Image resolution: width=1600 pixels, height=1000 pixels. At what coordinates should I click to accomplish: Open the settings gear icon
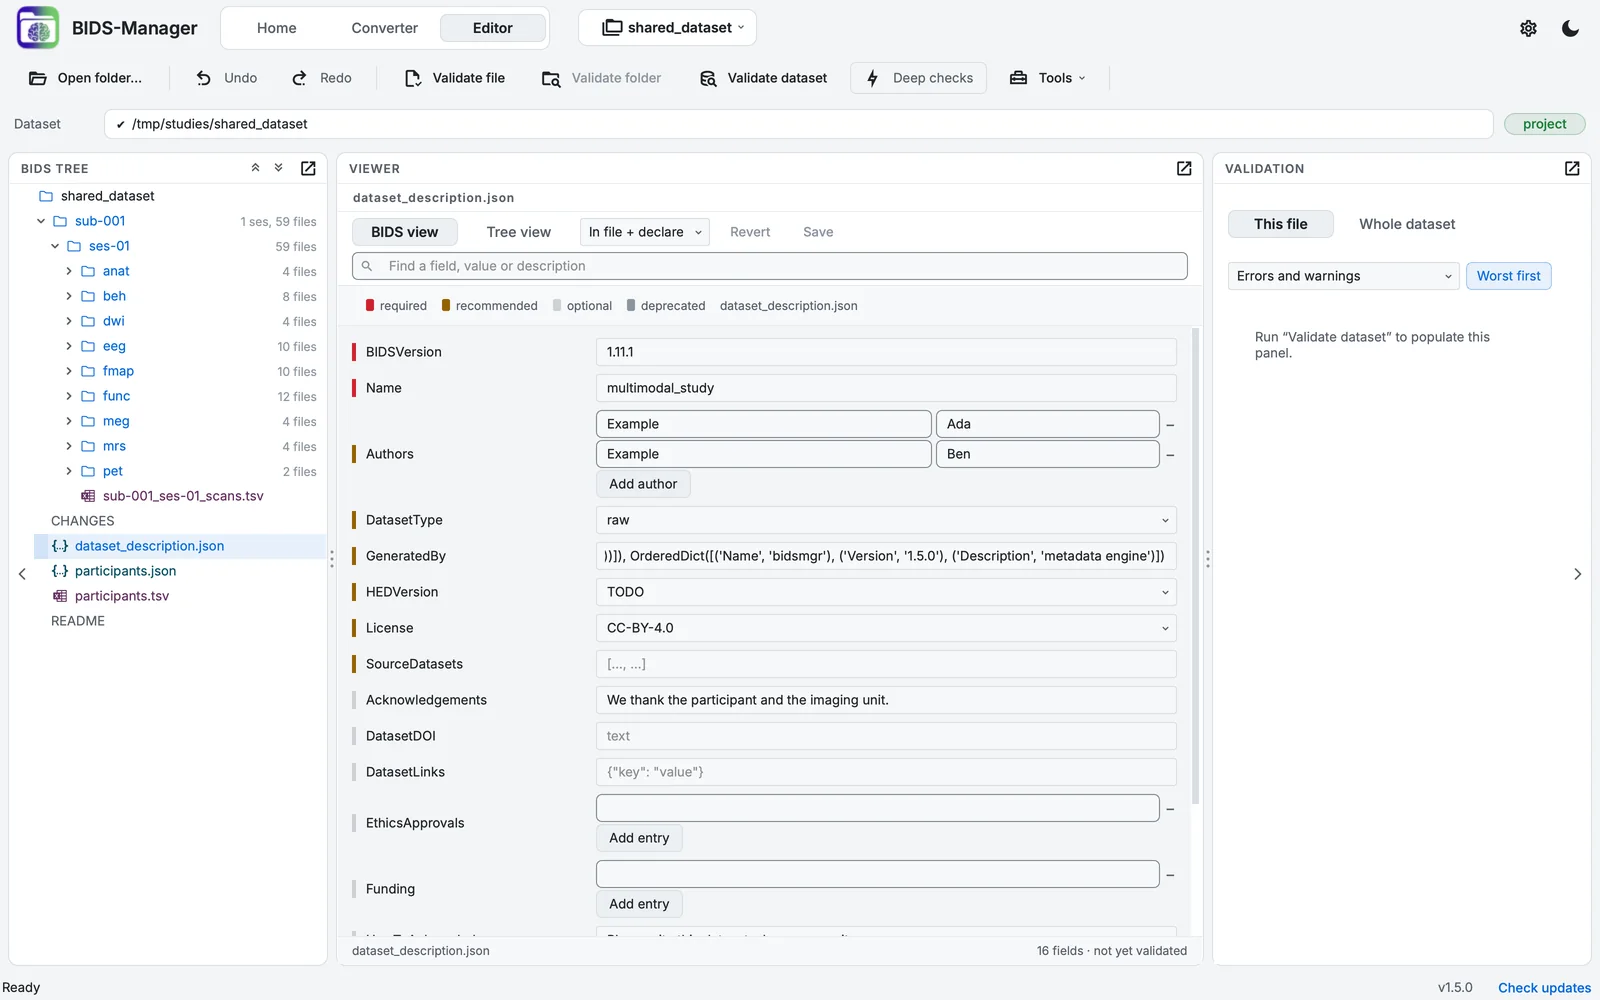point(1528,28)
